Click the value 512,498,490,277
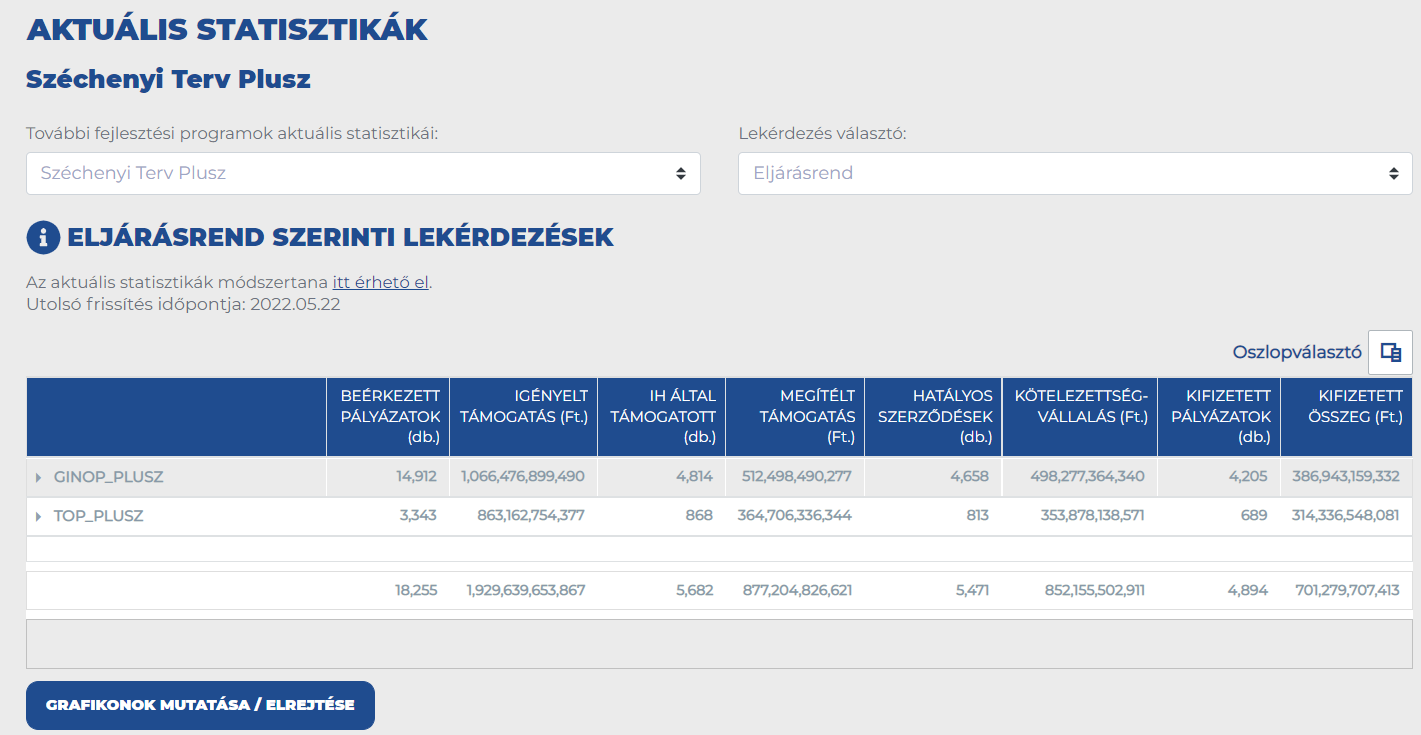This screenshot has width=1421, height=735. click(x=797, y=477)
